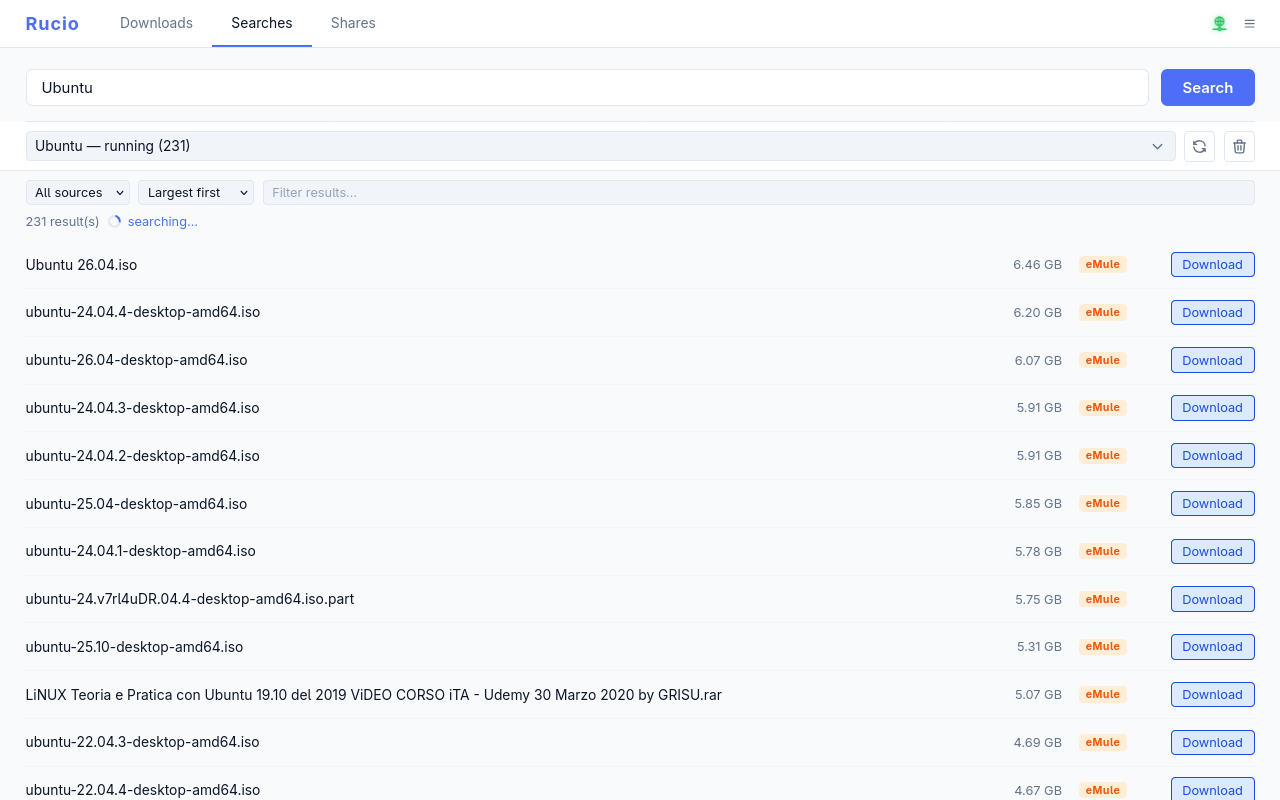Screen dimensions: 1280x800
Task: Focus the Ubuntu search query field
Action: [587, 87]
